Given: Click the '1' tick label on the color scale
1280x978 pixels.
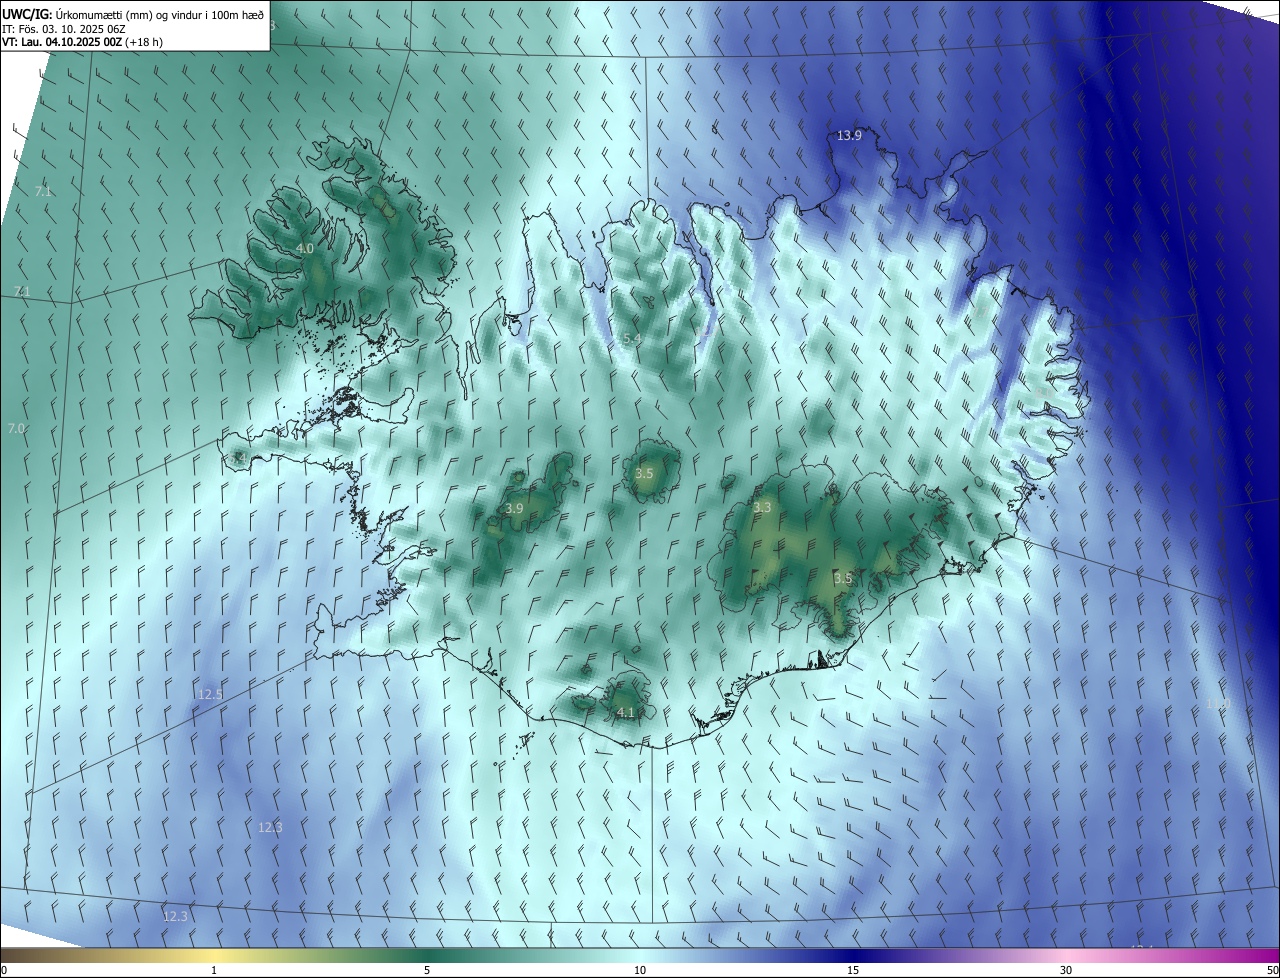Looking at the screenshot, I should tap(214, 970).
